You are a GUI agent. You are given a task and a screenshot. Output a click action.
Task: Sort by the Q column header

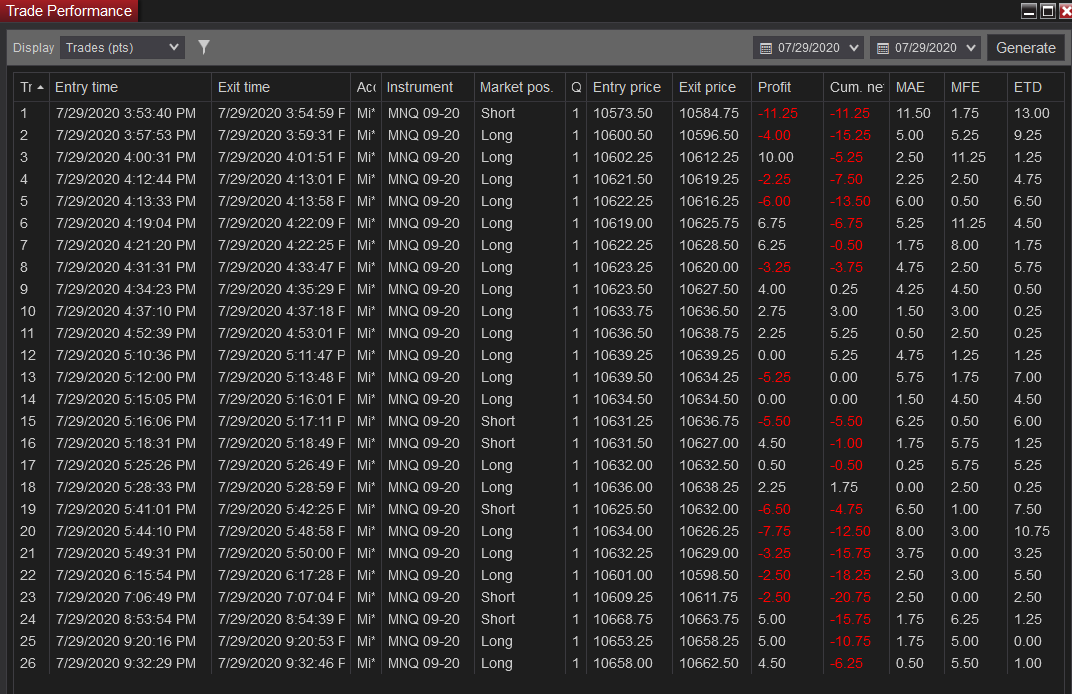click(576, 88)
